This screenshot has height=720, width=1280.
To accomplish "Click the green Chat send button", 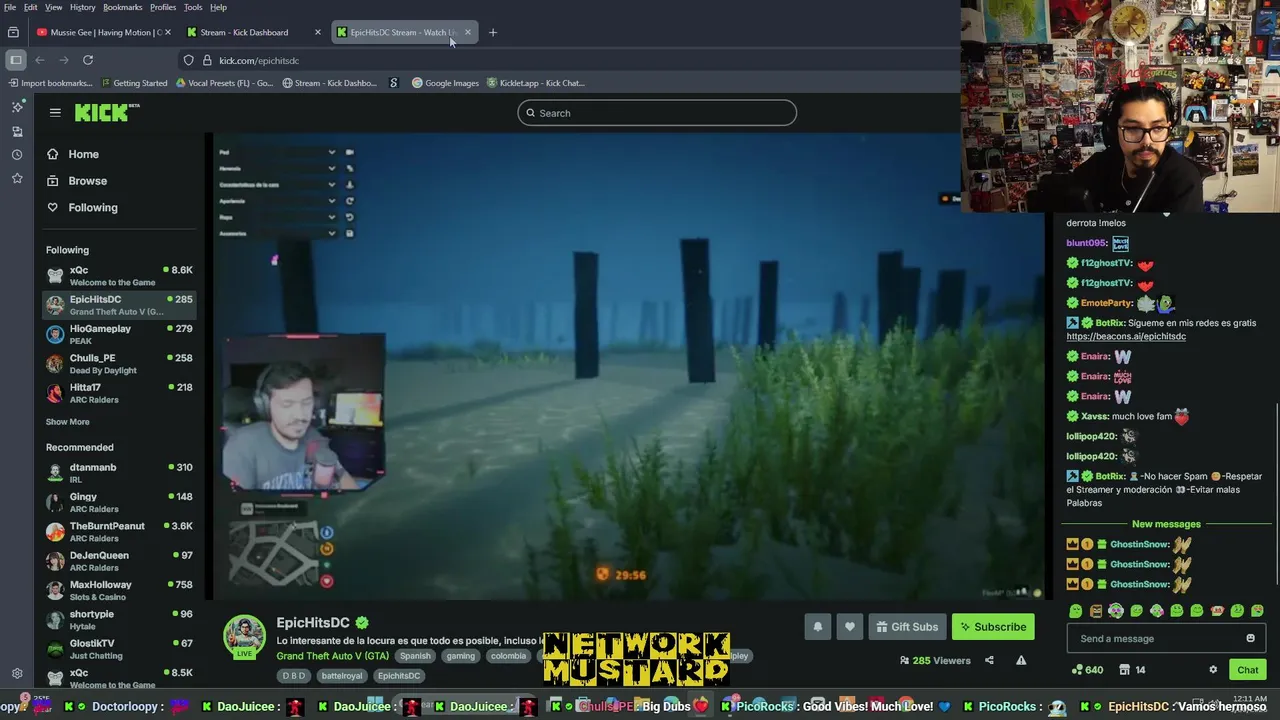I will click(1247, 670).
